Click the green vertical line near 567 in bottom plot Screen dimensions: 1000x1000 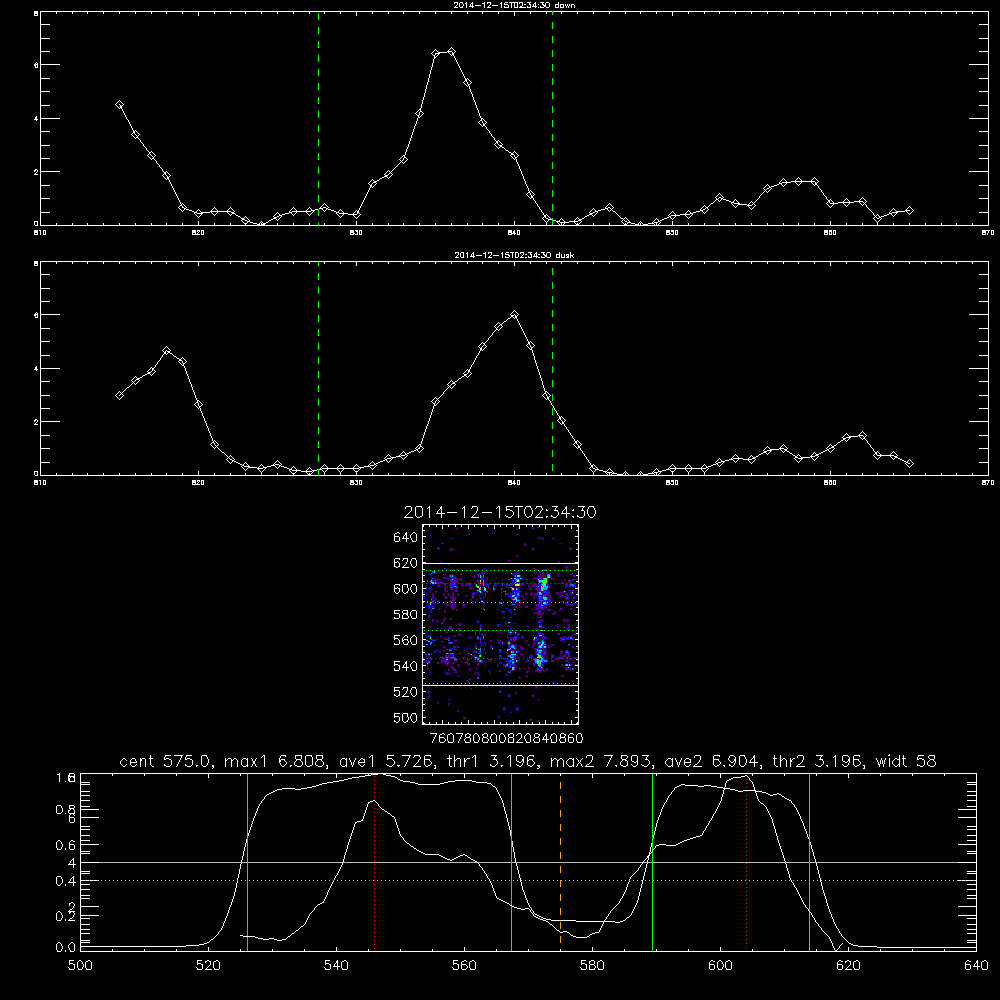pos(511,861)
